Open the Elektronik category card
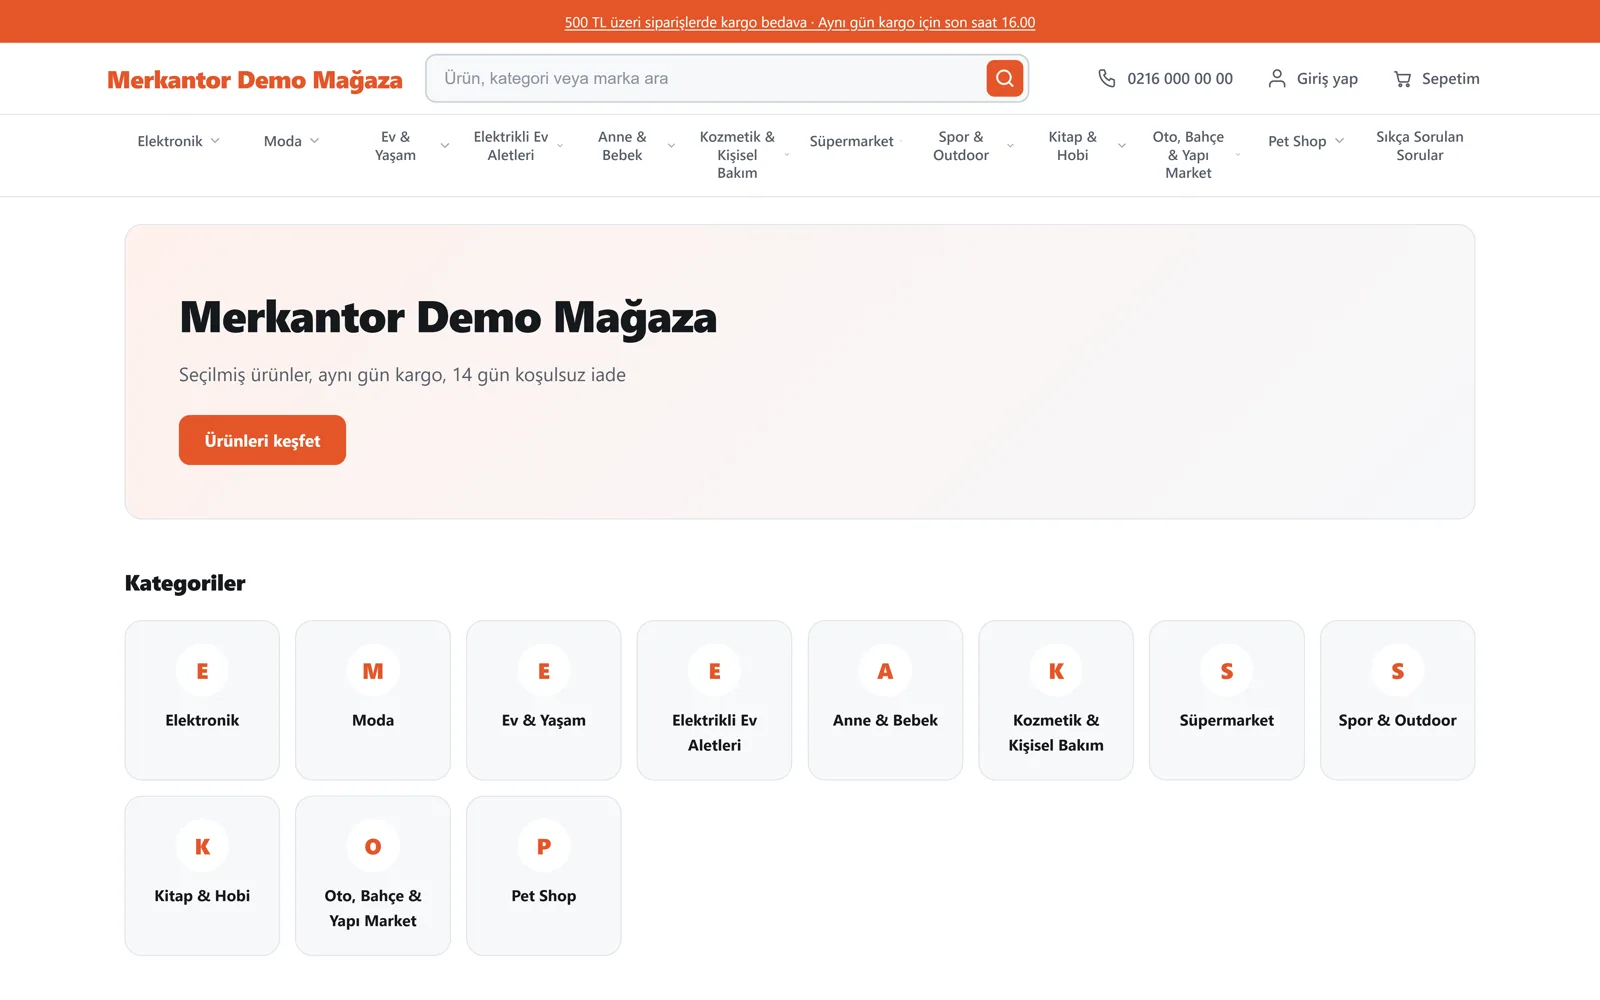The image size is (1600, 1000). 202,700
